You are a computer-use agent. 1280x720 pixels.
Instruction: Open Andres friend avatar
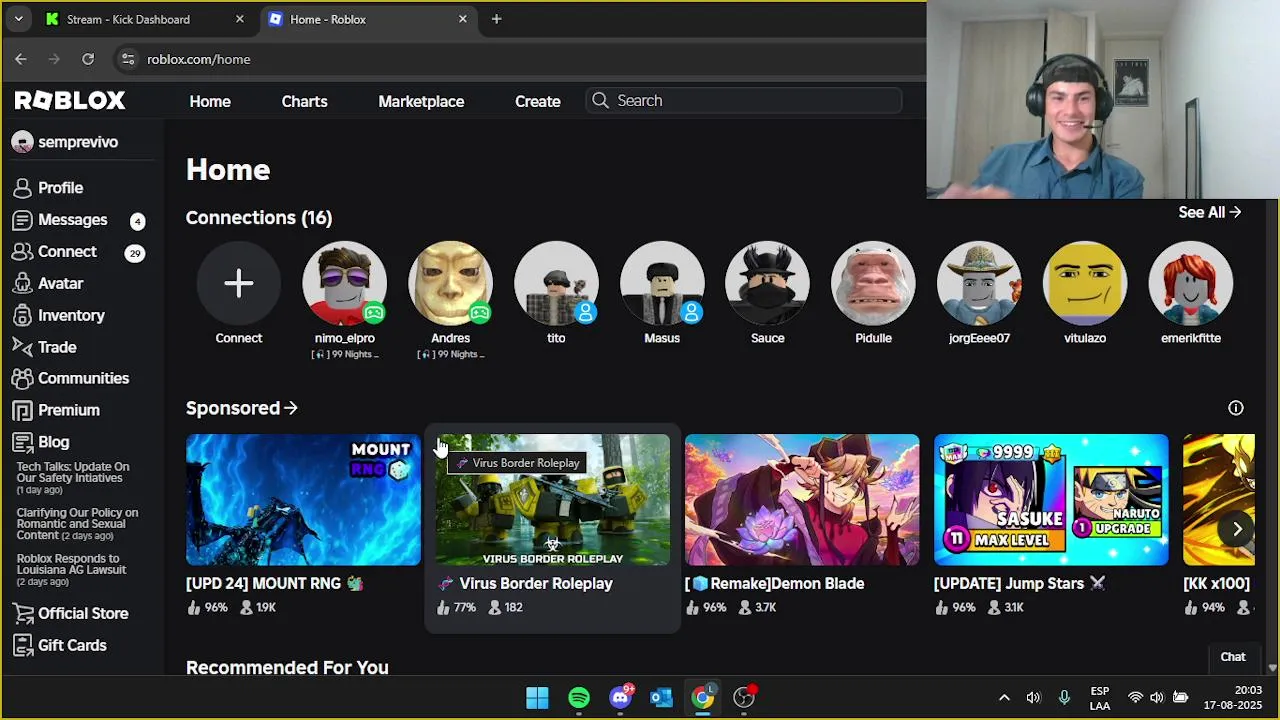450,283
